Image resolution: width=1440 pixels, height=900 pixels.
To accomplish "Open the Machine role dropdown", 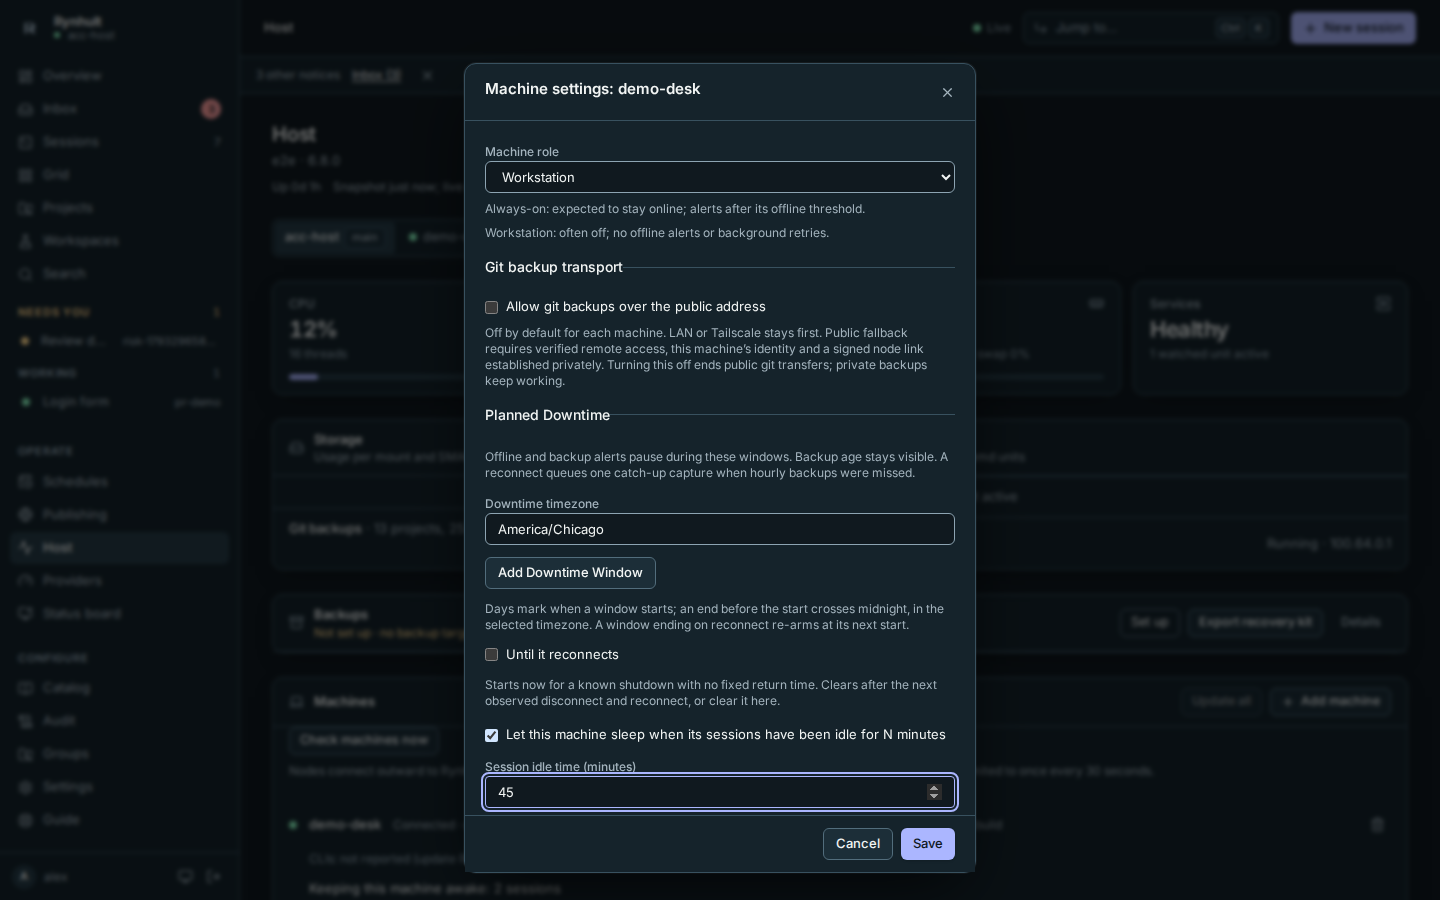I will click(x=720, y=177).
